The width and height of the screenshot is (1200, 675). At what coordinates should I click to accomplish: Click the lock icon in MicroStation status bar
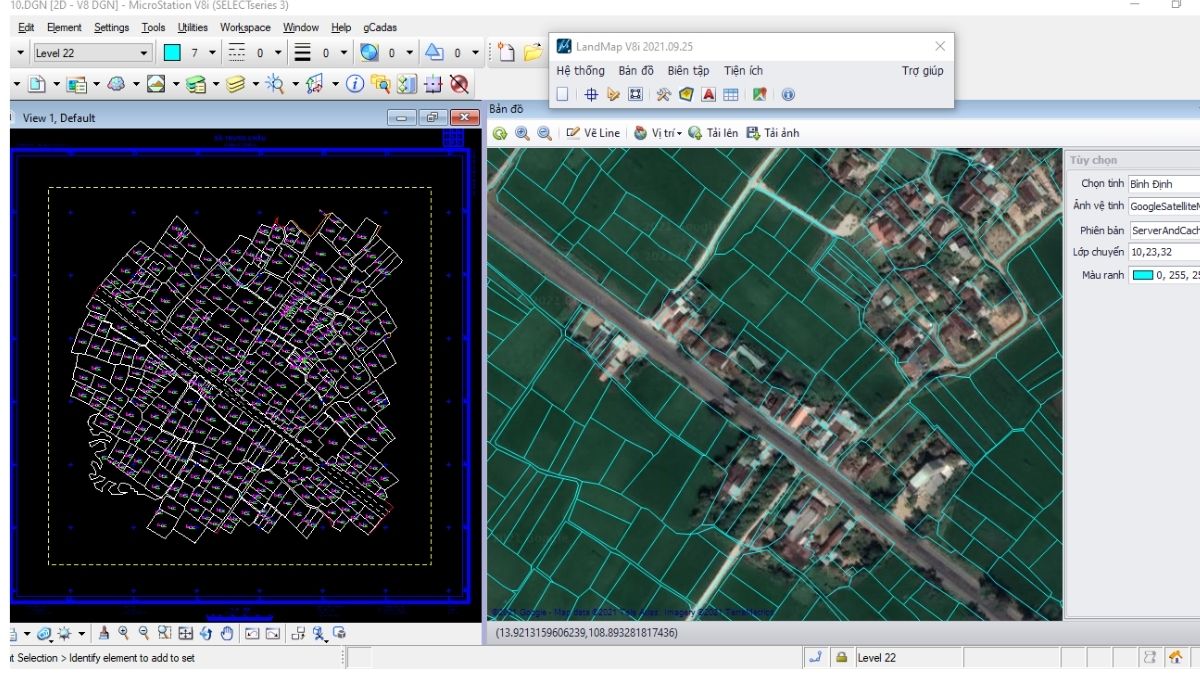tap(842, 658)
